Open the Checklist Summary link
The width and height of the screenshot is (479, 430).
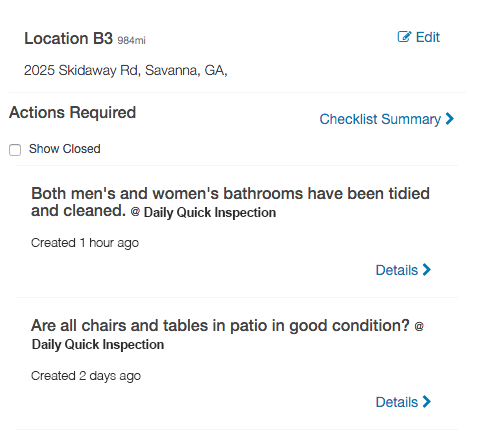[x=387, y=119]
